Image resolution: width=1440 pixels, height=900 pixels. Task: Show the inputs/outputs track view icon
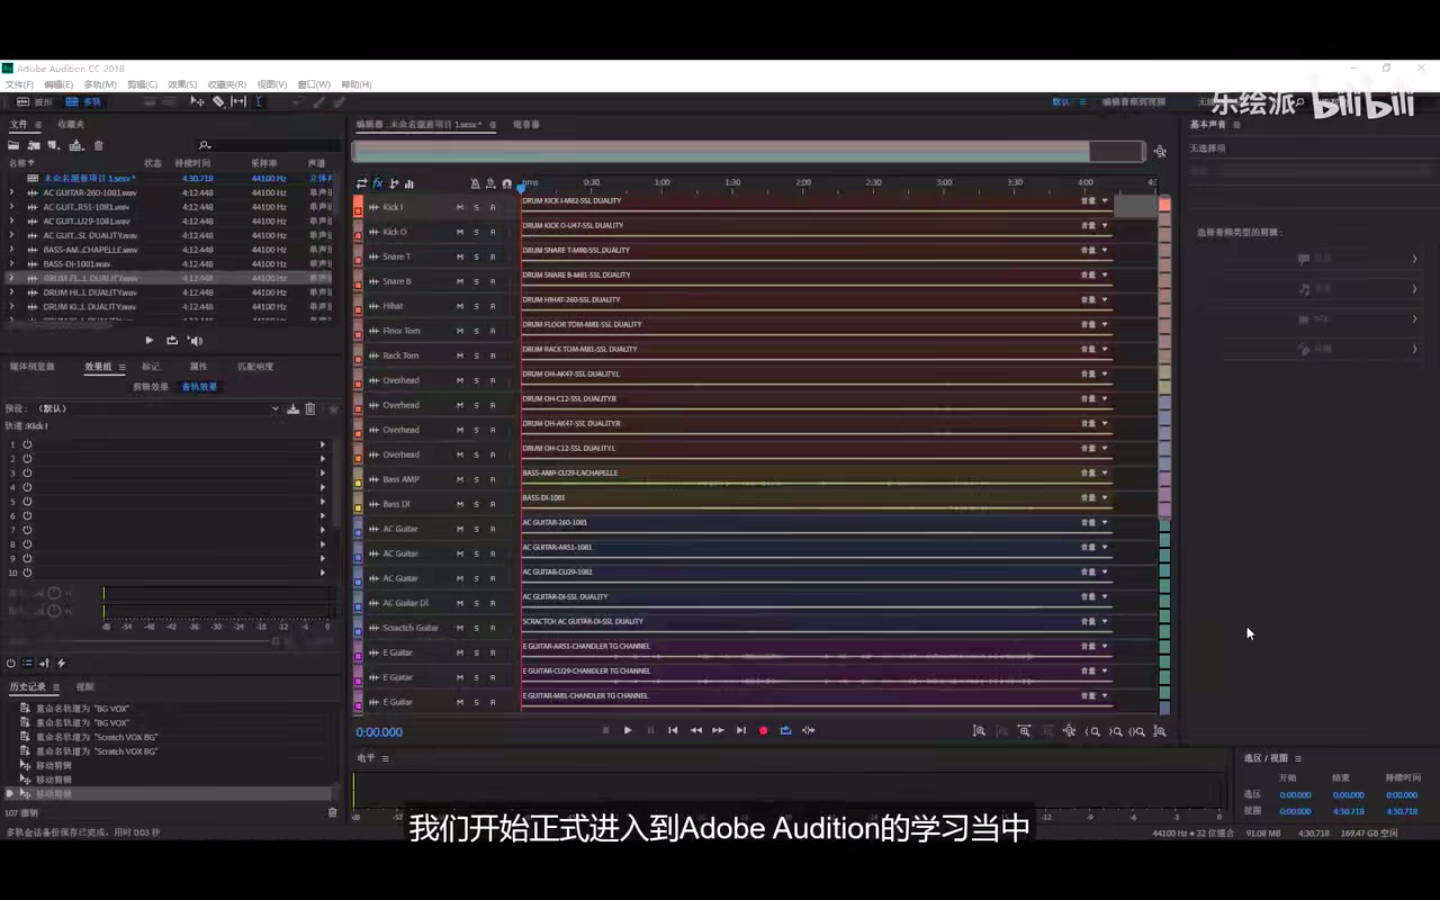(362, 184)
